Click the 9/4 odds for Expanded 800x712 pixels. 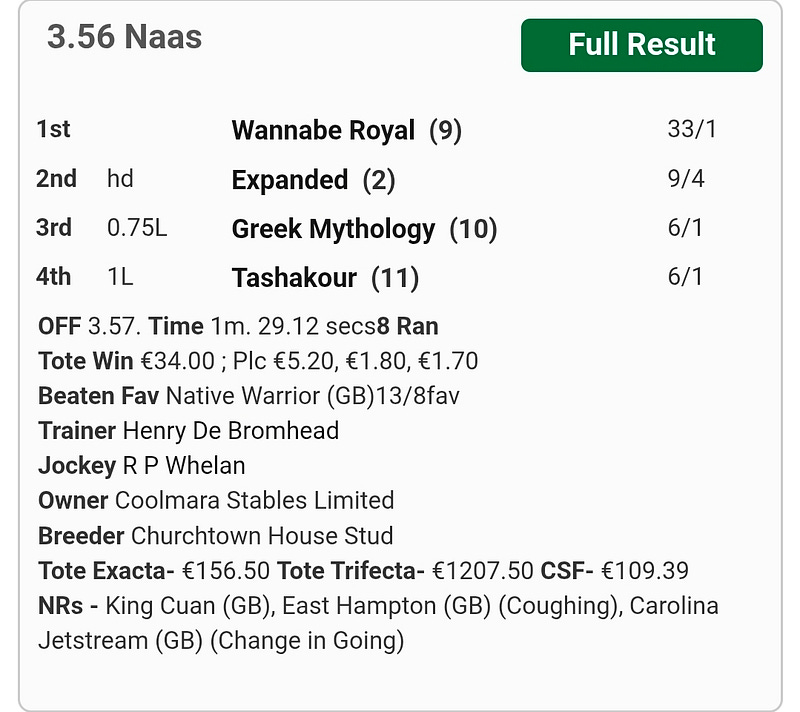click(x=686, y=179)
